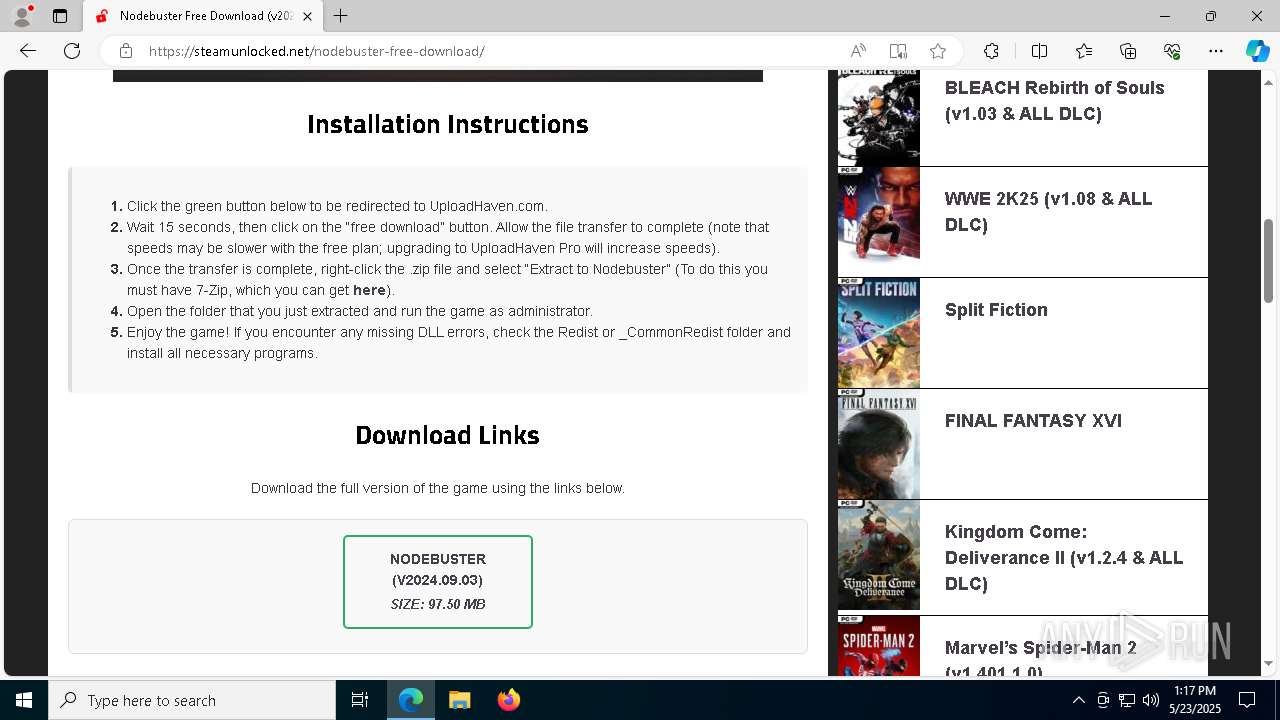Show hidden tray icons chevron

click(x=1078, y=700)
